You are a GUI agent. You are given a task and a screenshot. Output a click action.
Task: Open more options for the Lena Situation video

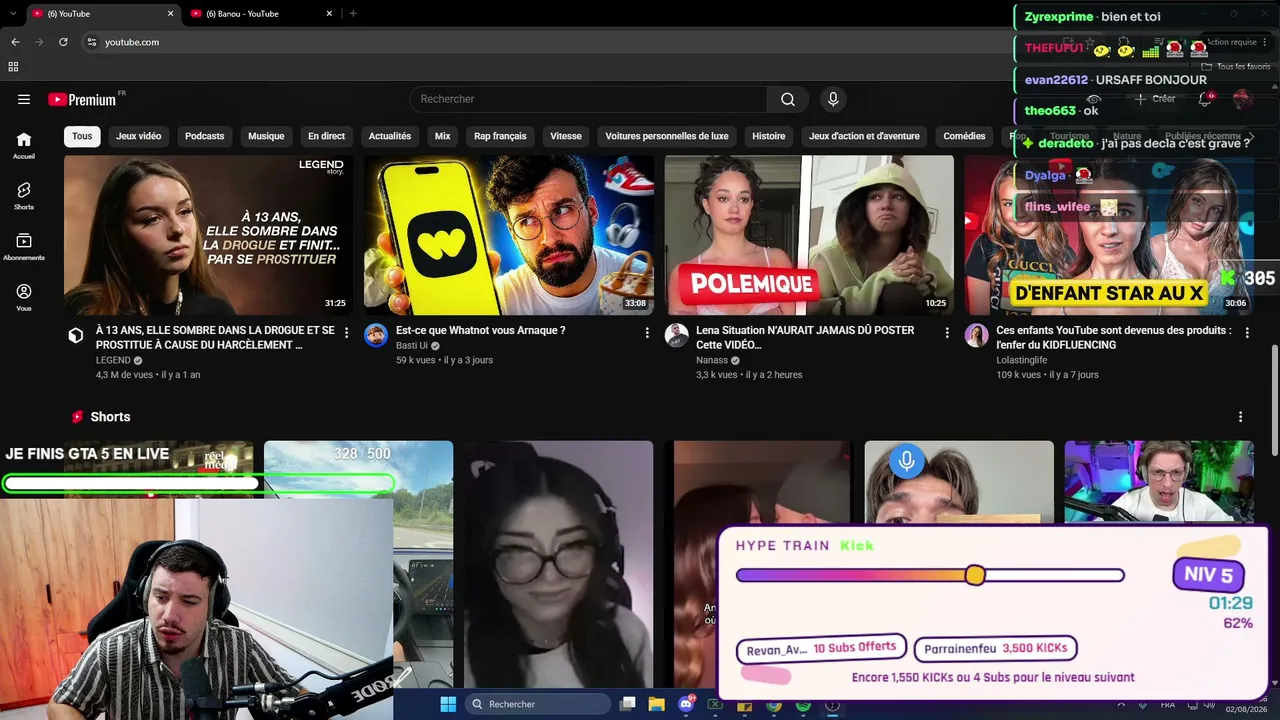pos(947,332)
